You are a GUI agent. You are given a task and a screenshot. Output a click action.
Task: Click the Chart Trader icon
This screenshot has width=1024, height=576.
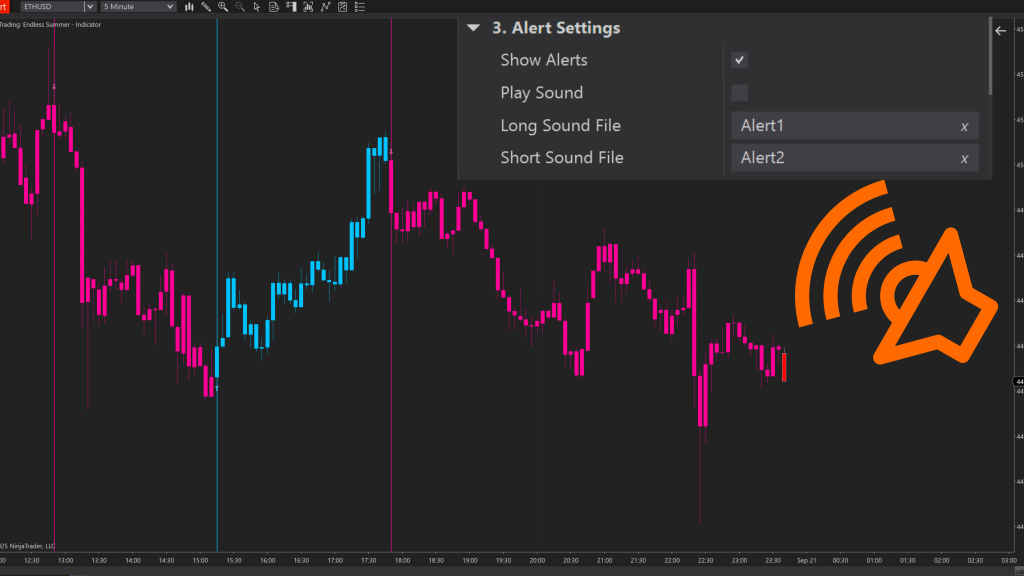click(290, 7)
